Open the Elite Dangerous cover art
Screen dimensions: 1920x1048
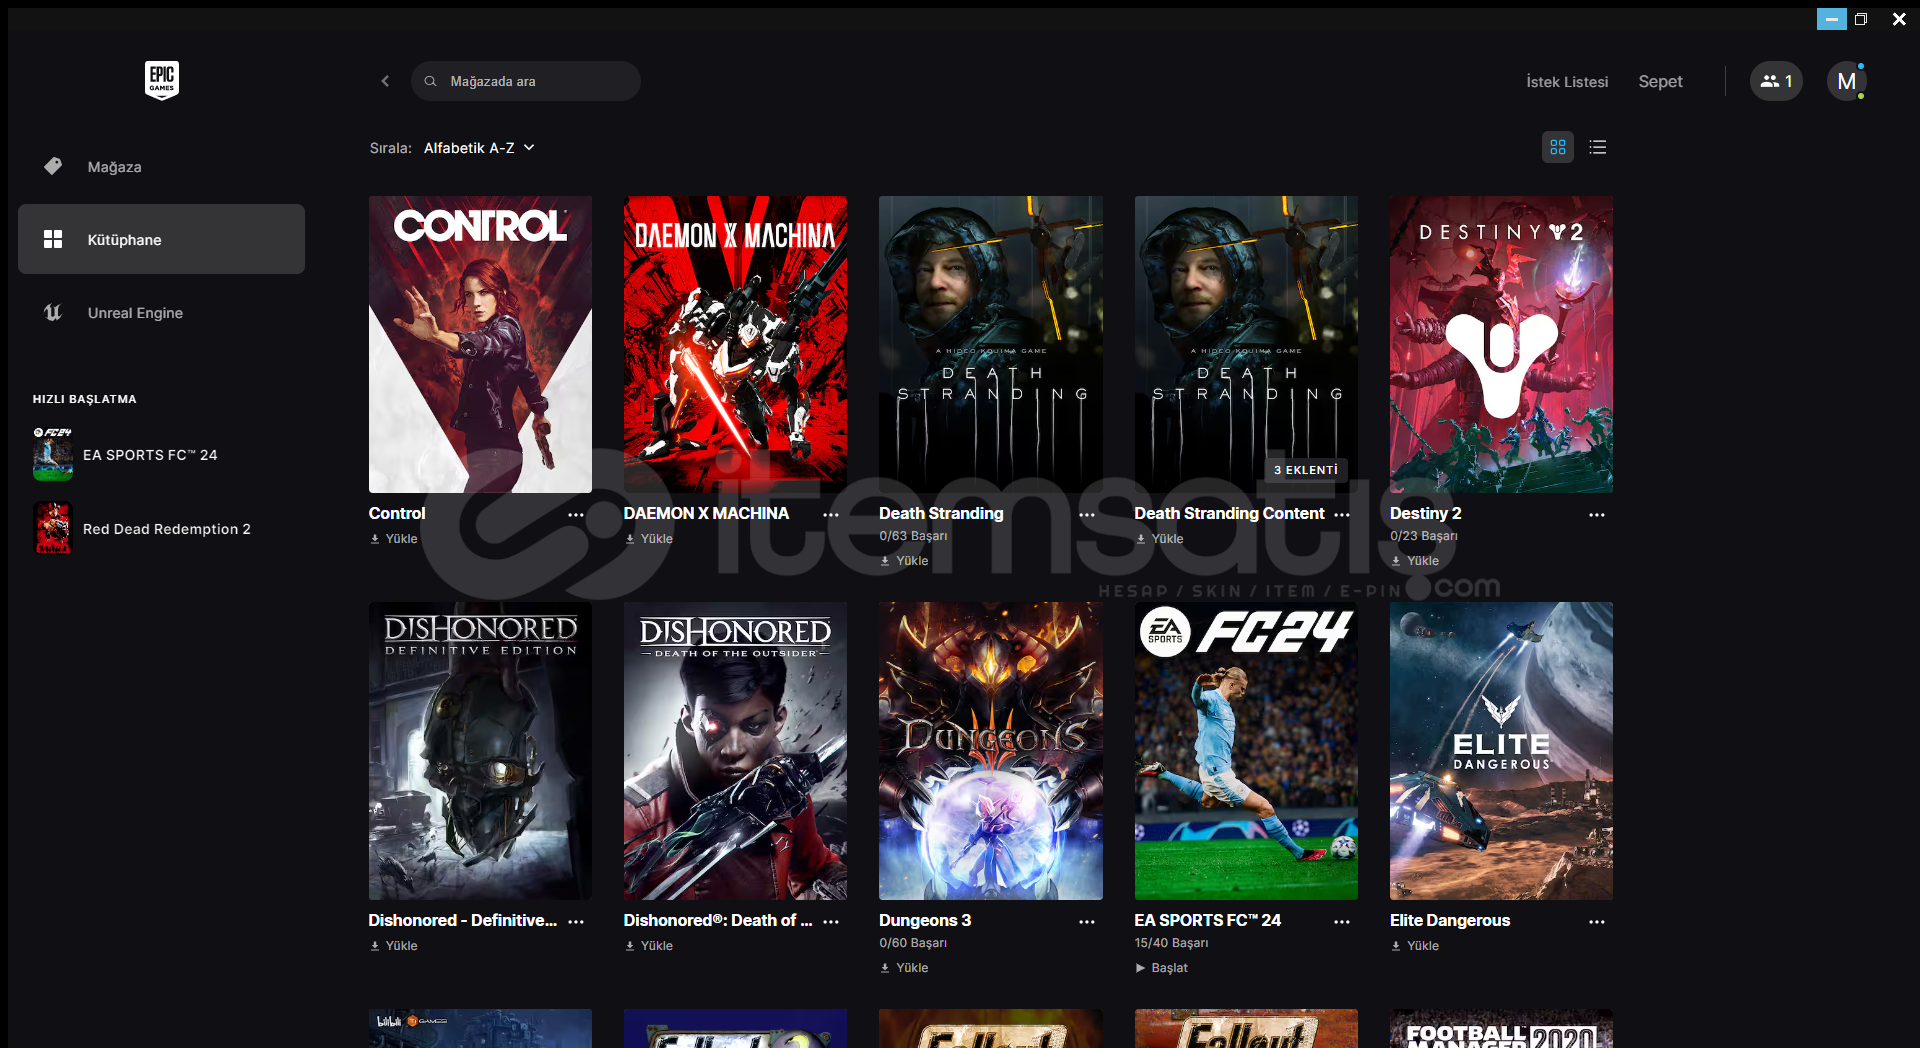(x=1501, y=751)
